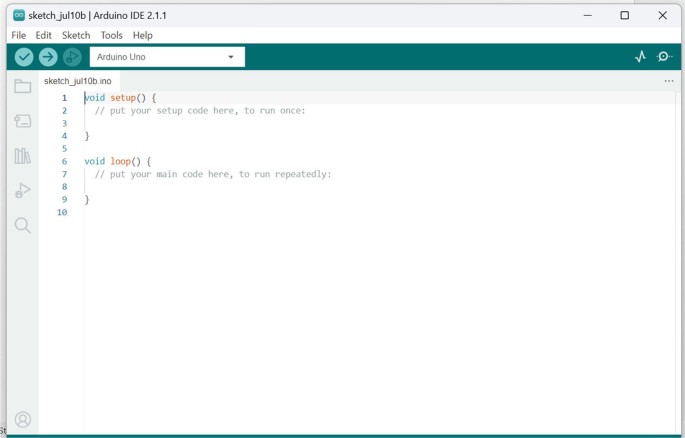
Task: Open the Library Manager sidebar
Action: click(x=22, y=156)
